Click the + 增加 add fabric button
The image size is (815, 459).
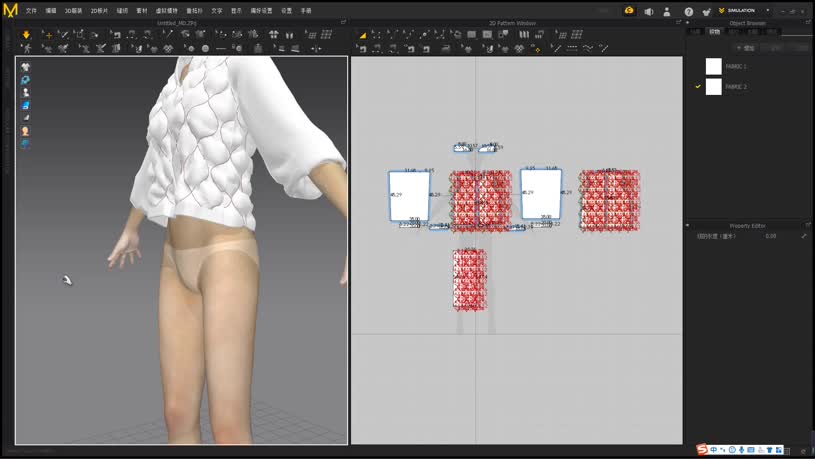pos(745,48)
